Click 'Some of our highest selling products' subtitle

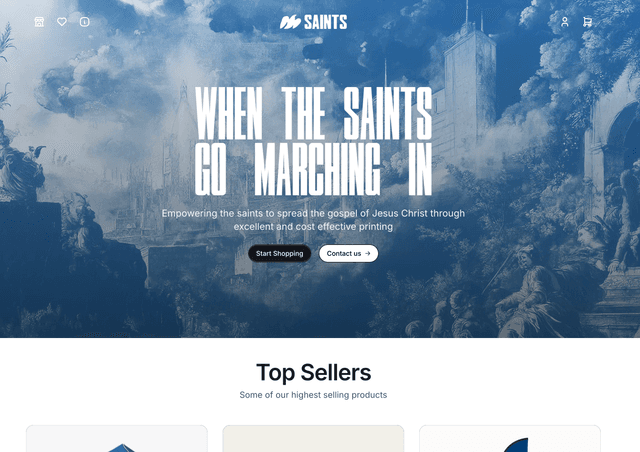point(313,395)
